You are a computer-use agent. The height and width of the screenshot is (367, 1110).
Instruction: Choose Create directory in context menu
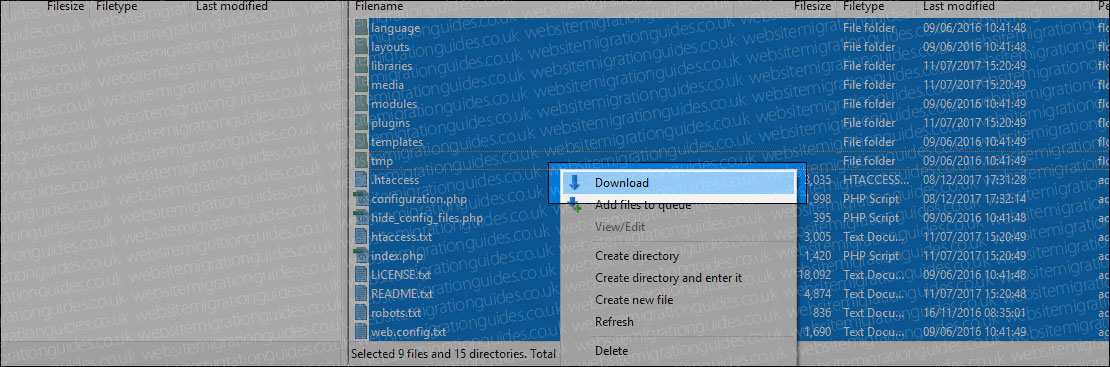tap(636, 256)
